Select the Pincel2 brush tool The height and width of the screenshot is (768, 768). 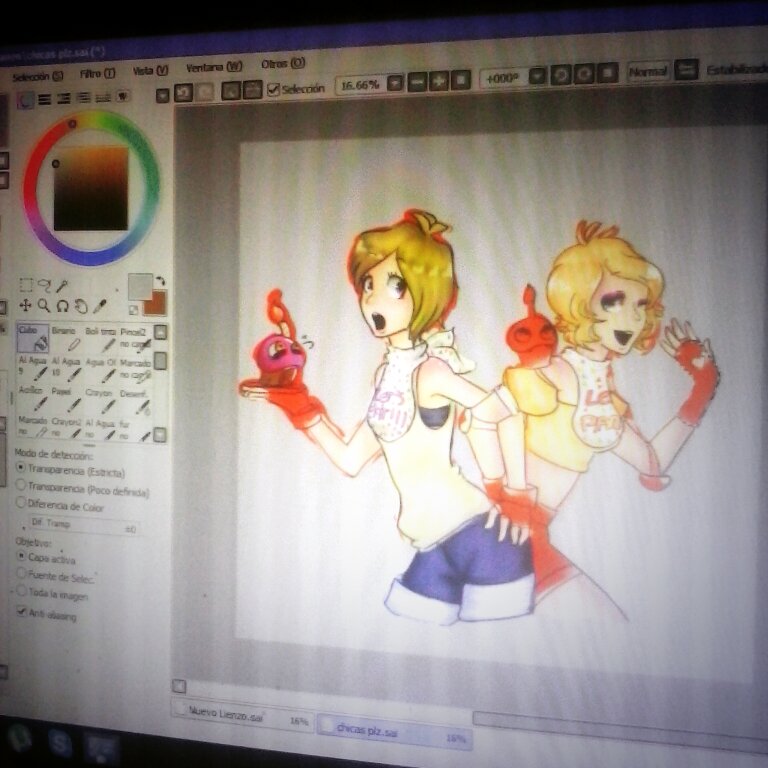coord(135,339)
